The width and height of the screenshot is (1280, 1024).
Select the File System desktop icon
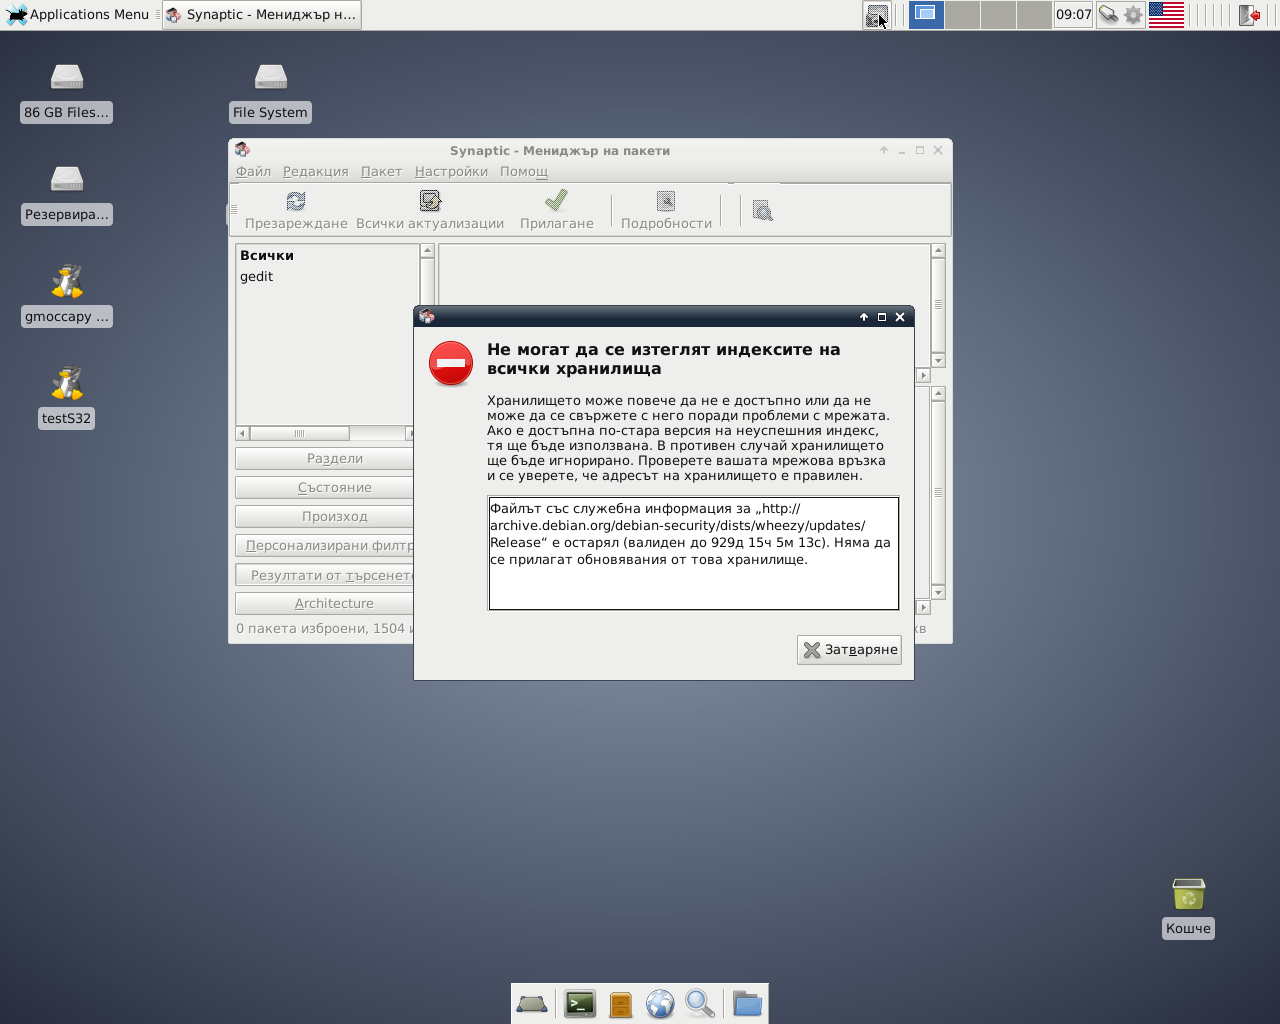point(270,92)
